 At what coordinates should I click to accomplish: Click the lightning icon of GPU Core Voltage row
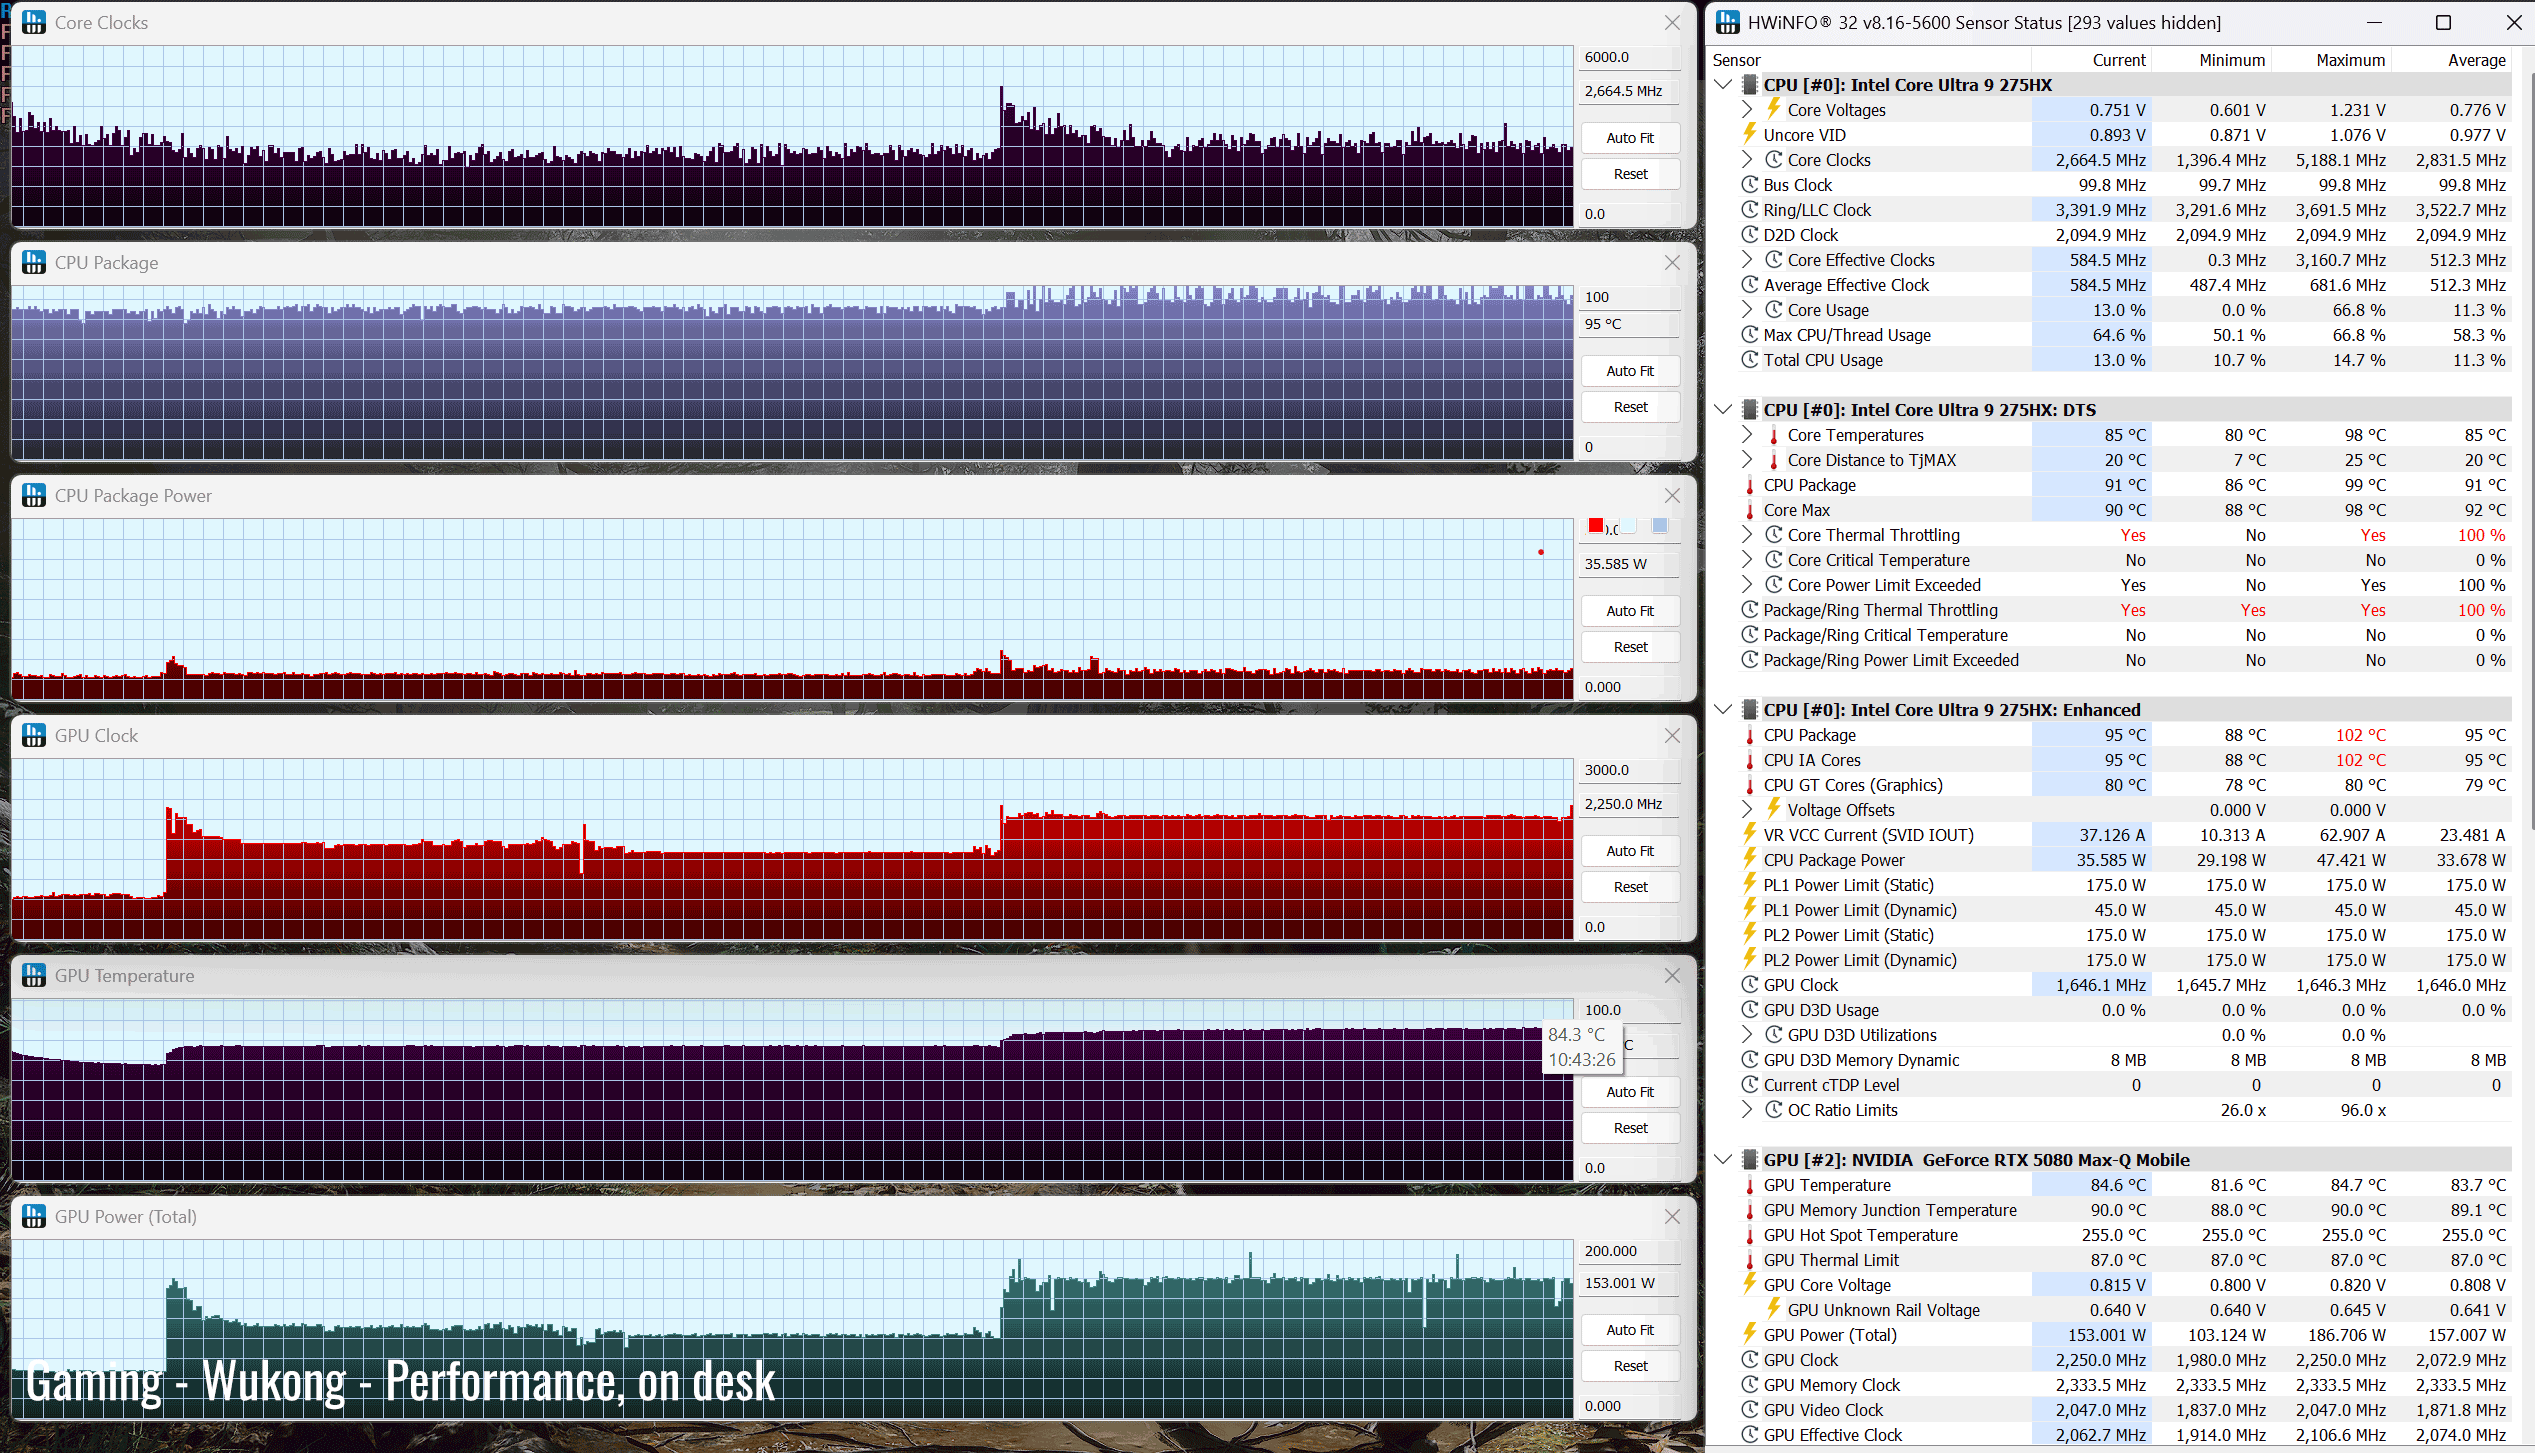(1750, 1284)
